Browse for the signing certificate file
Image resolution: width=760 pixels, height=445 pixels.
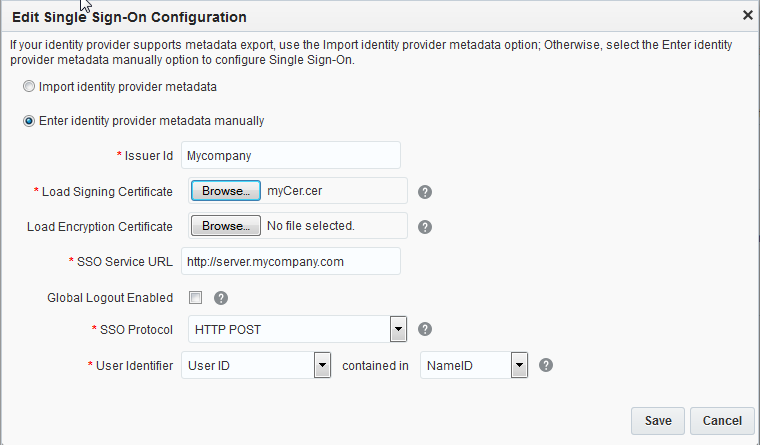[225, 191]
